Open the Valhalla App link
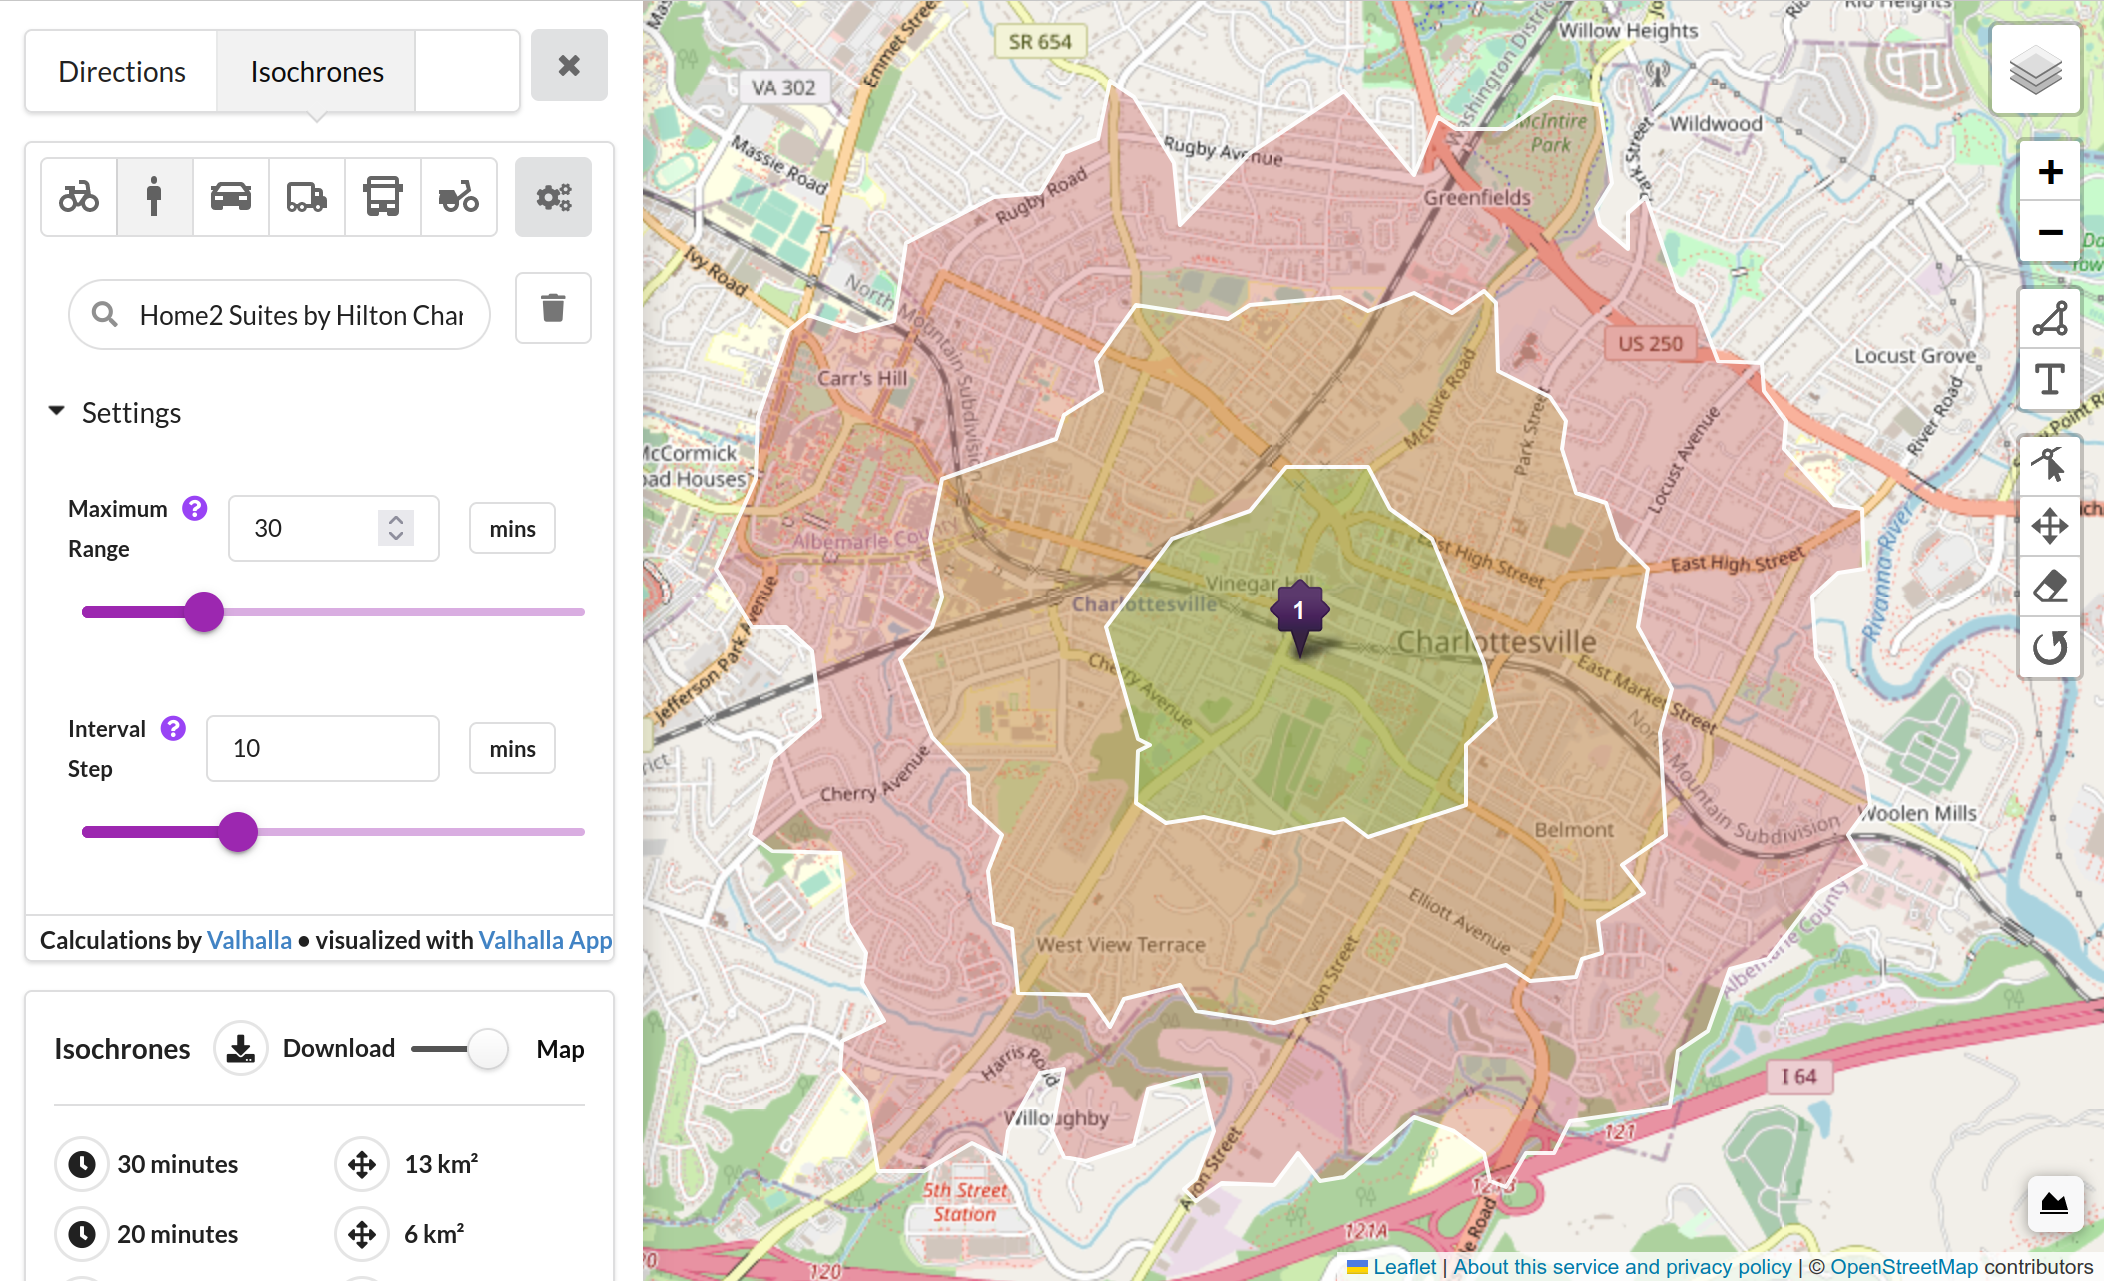This screenshot has width=2104, height=1281. 545,939
